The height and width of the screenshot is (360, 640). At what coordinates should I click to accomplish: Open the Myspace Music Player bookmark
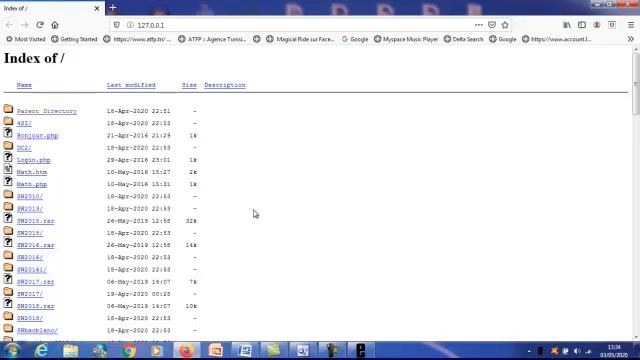406,39
